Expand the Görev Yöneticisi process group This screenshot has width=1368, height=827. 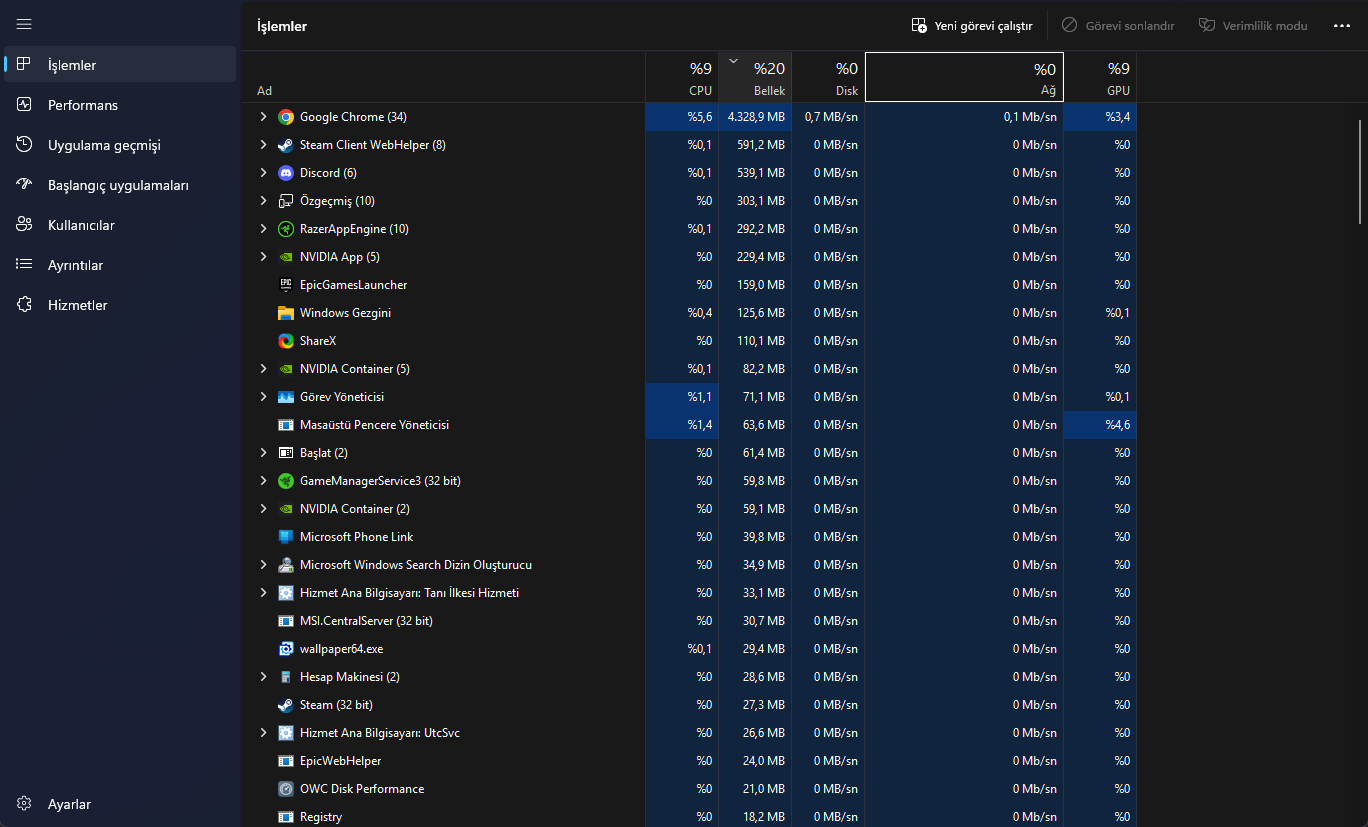tap(263, 397)
